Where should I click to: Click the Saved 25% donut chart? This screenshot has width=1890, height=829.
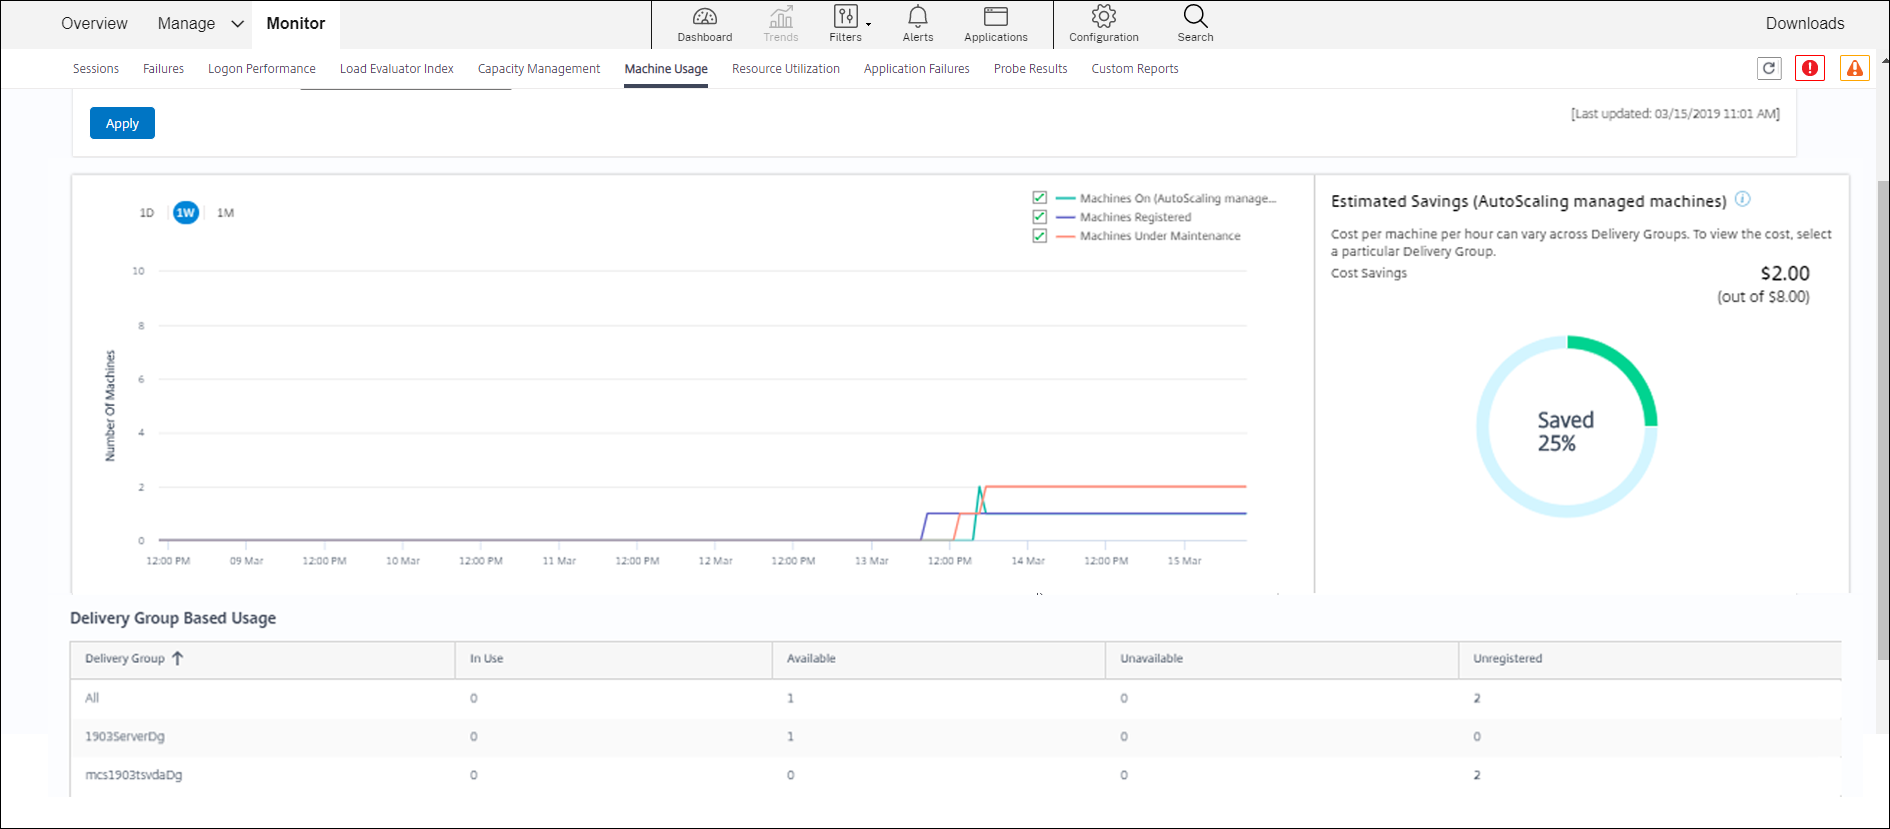(x=1566, y=427)
